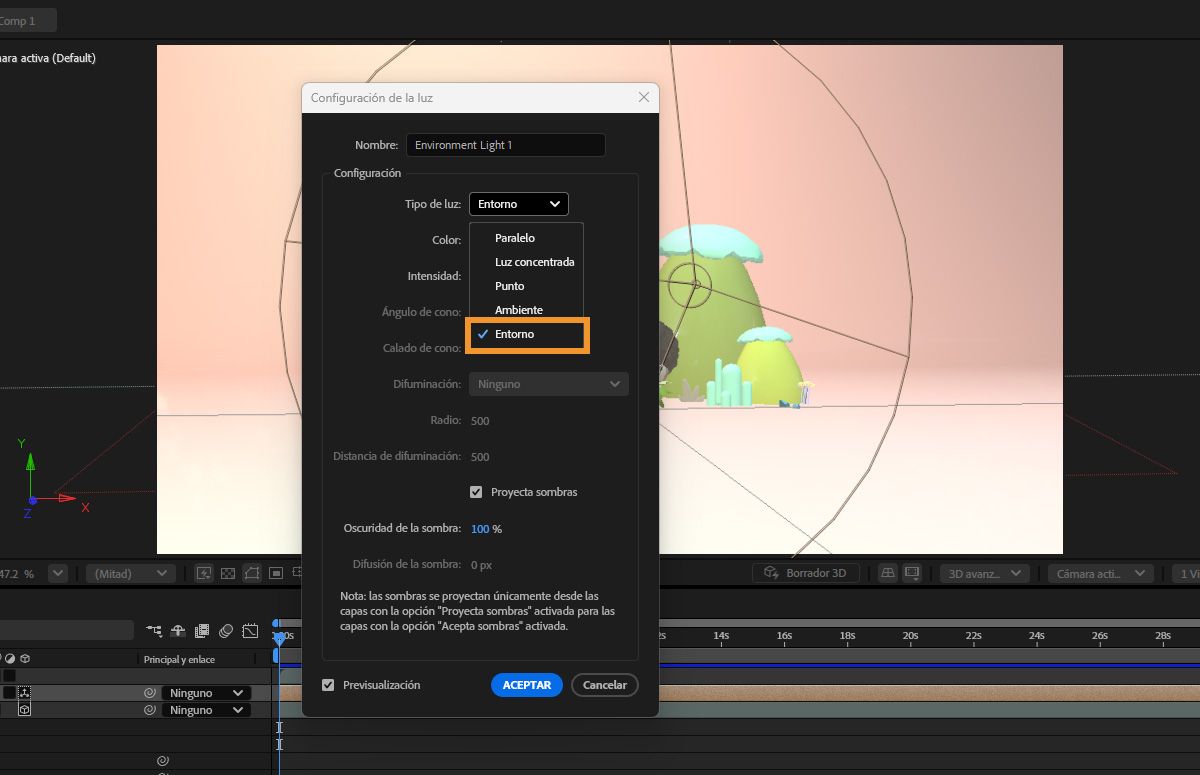Click Distancia de difuminación 500 value

click(x=480, y=457)
